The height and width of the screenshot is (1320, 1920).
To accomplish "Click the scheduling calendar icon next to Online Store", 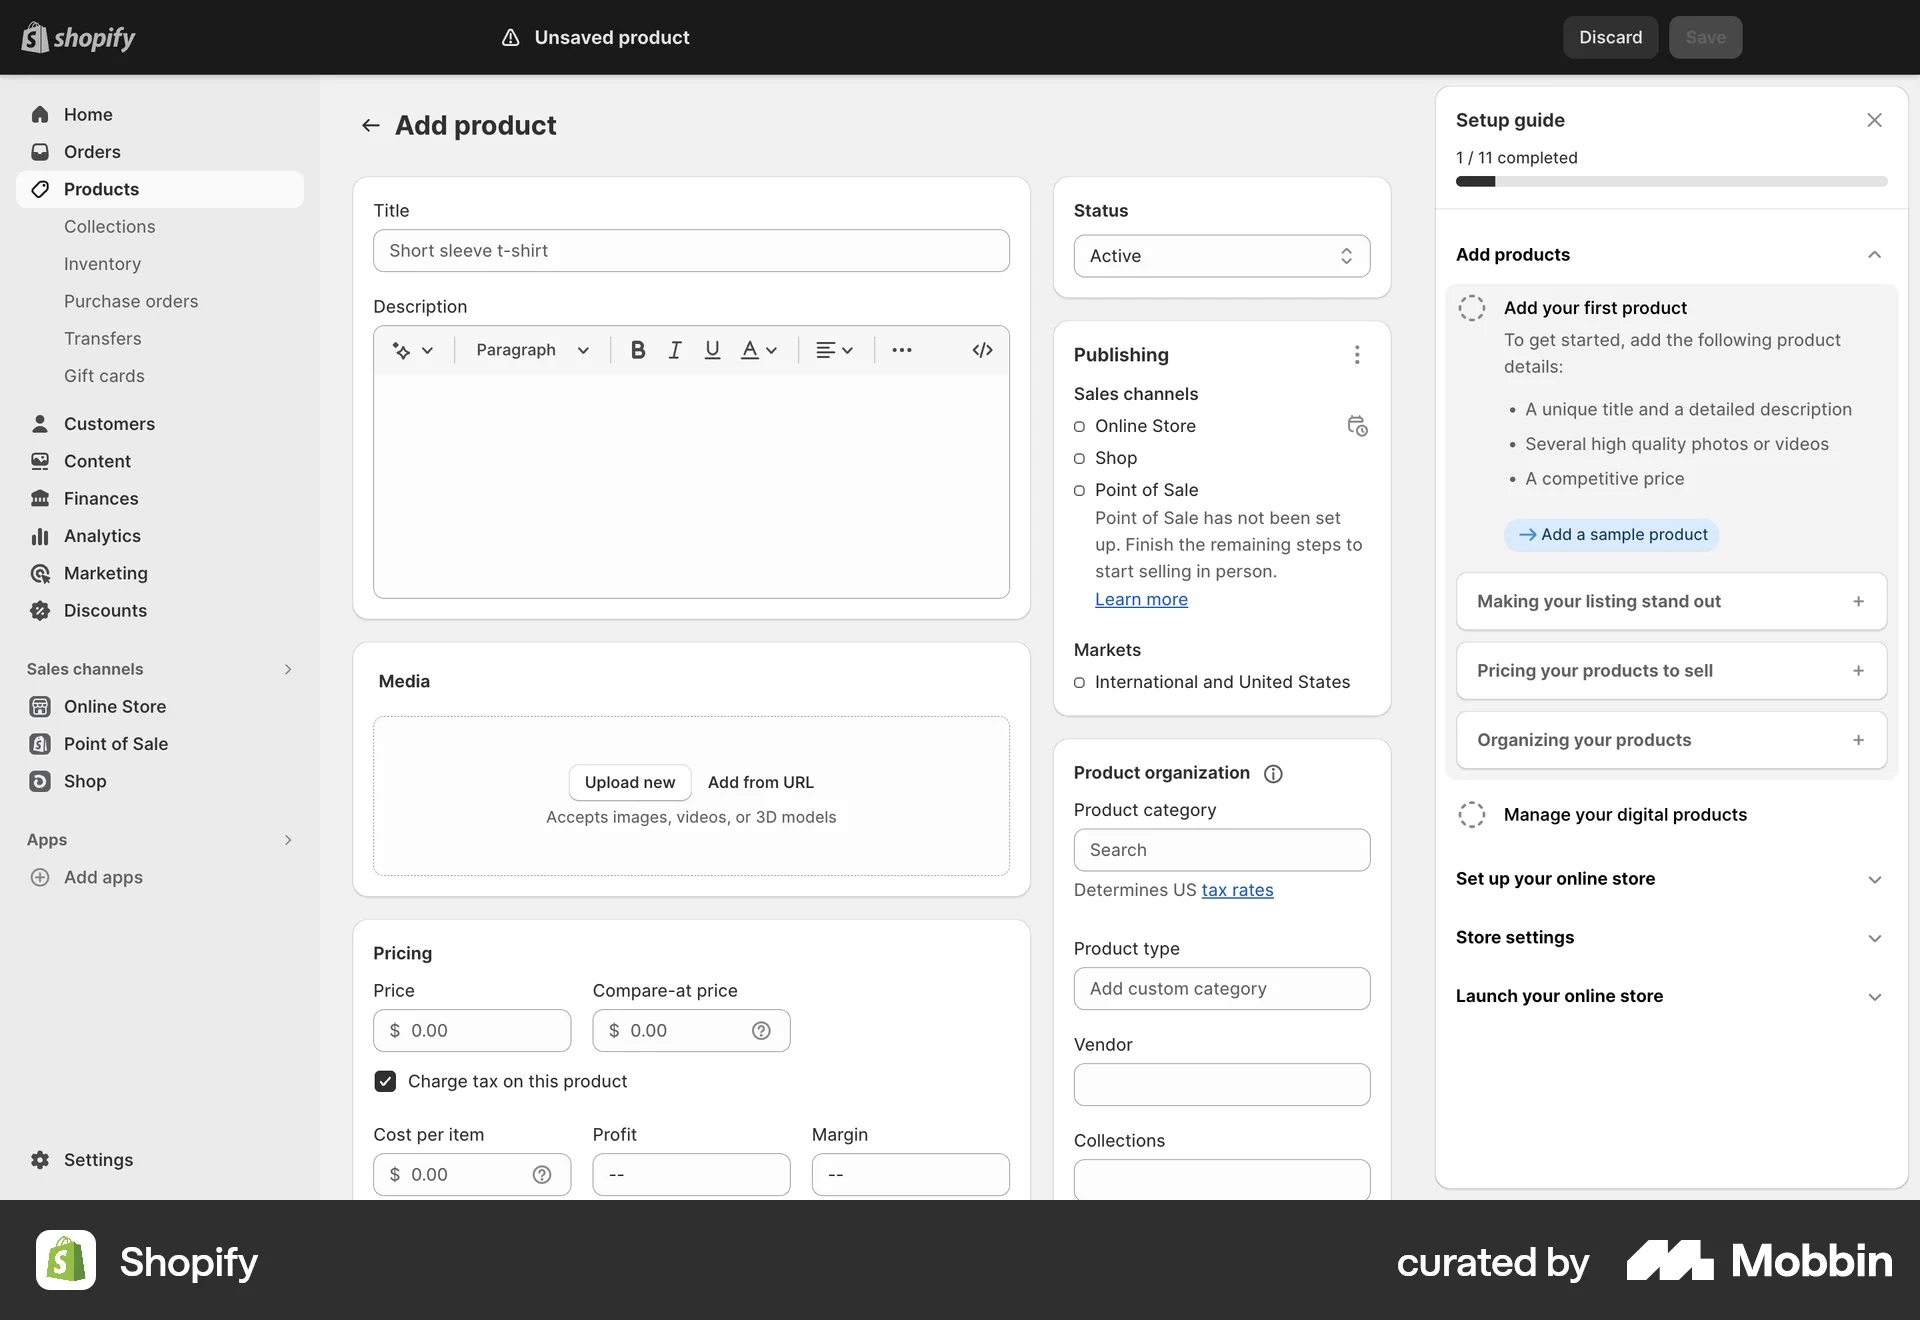I will 1357,426.
